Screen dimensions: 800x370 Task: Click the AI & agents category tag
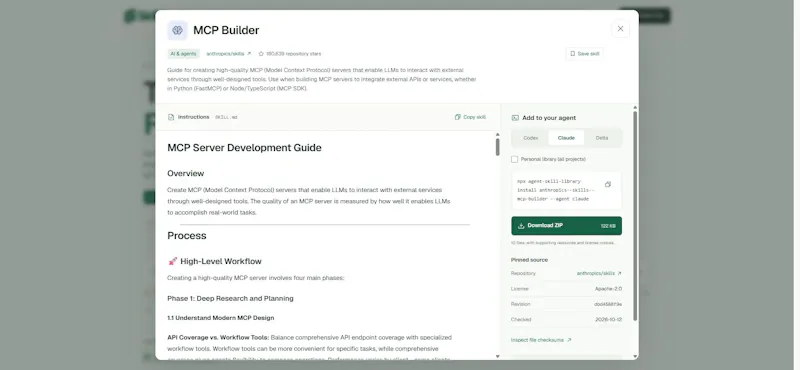coord(183,54)
